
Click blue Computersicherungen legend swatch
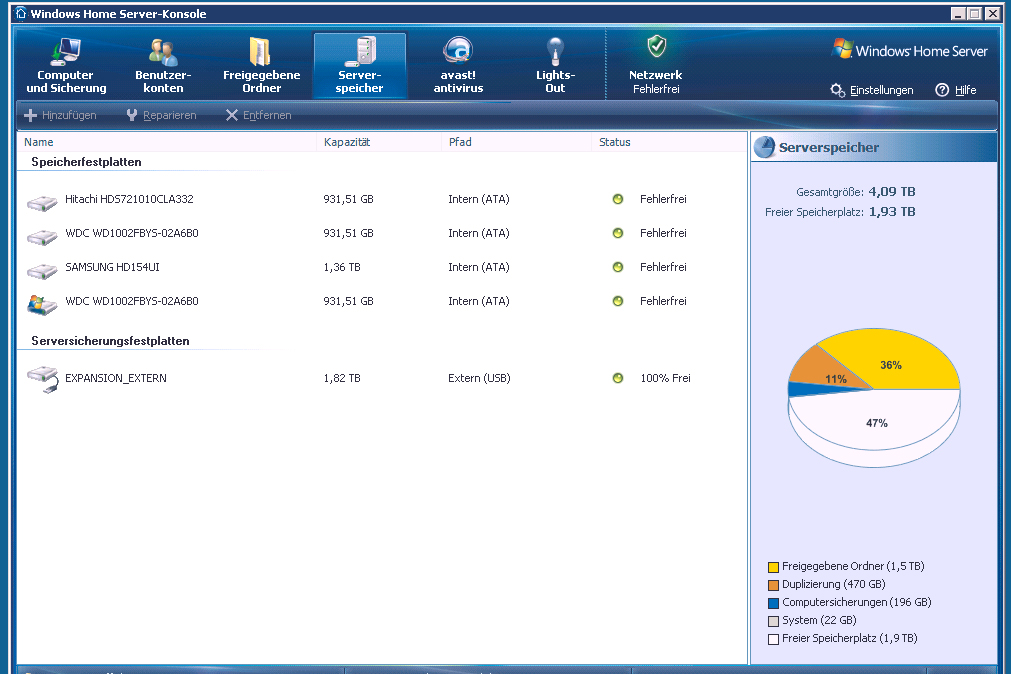[774, 603]
